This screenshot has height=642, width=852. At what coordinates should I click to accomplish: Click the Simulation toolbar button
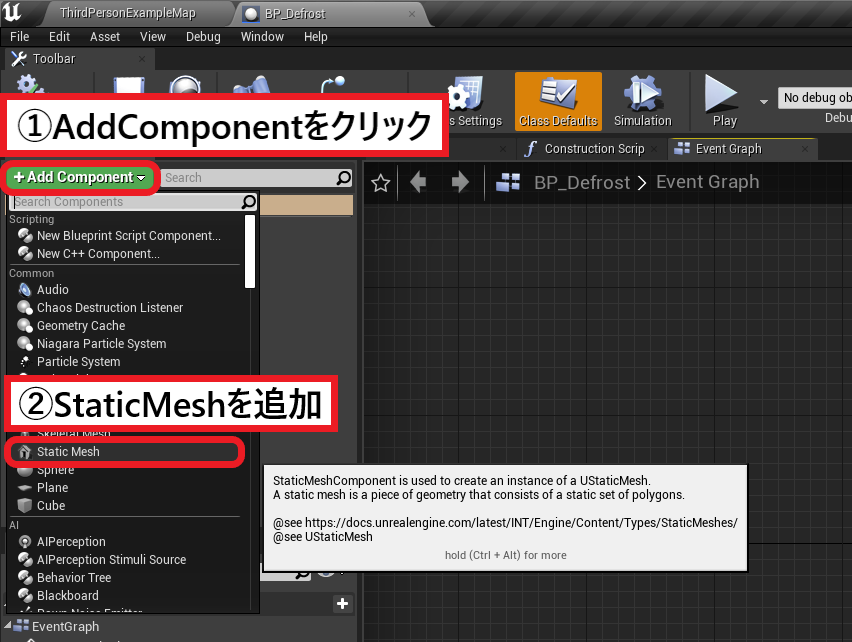[x=643, y=102]
